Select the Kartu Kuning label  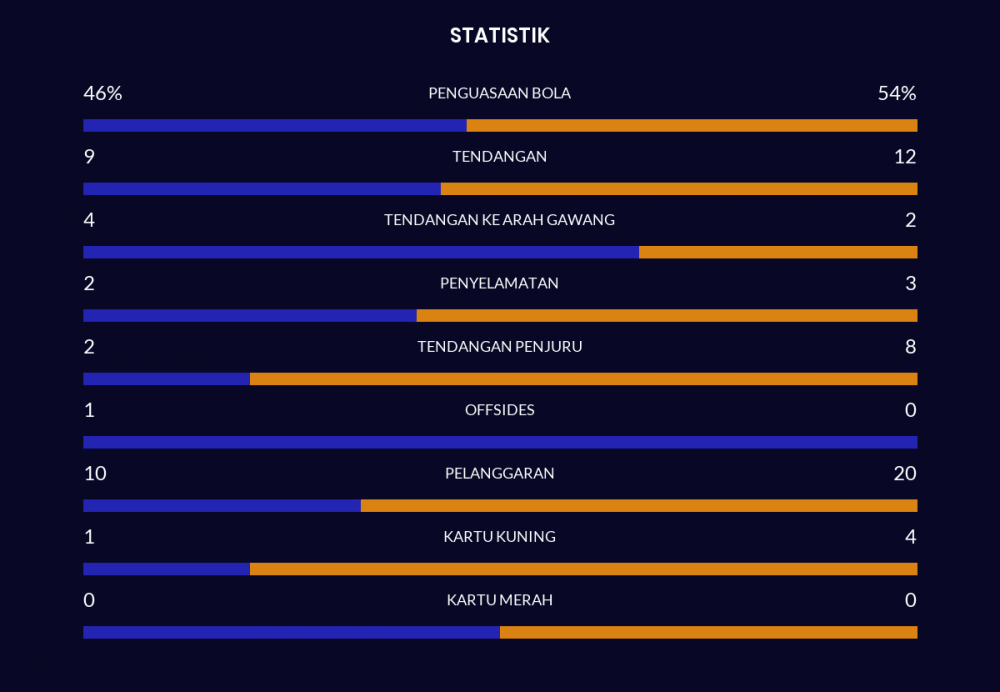tap(499, 537)
